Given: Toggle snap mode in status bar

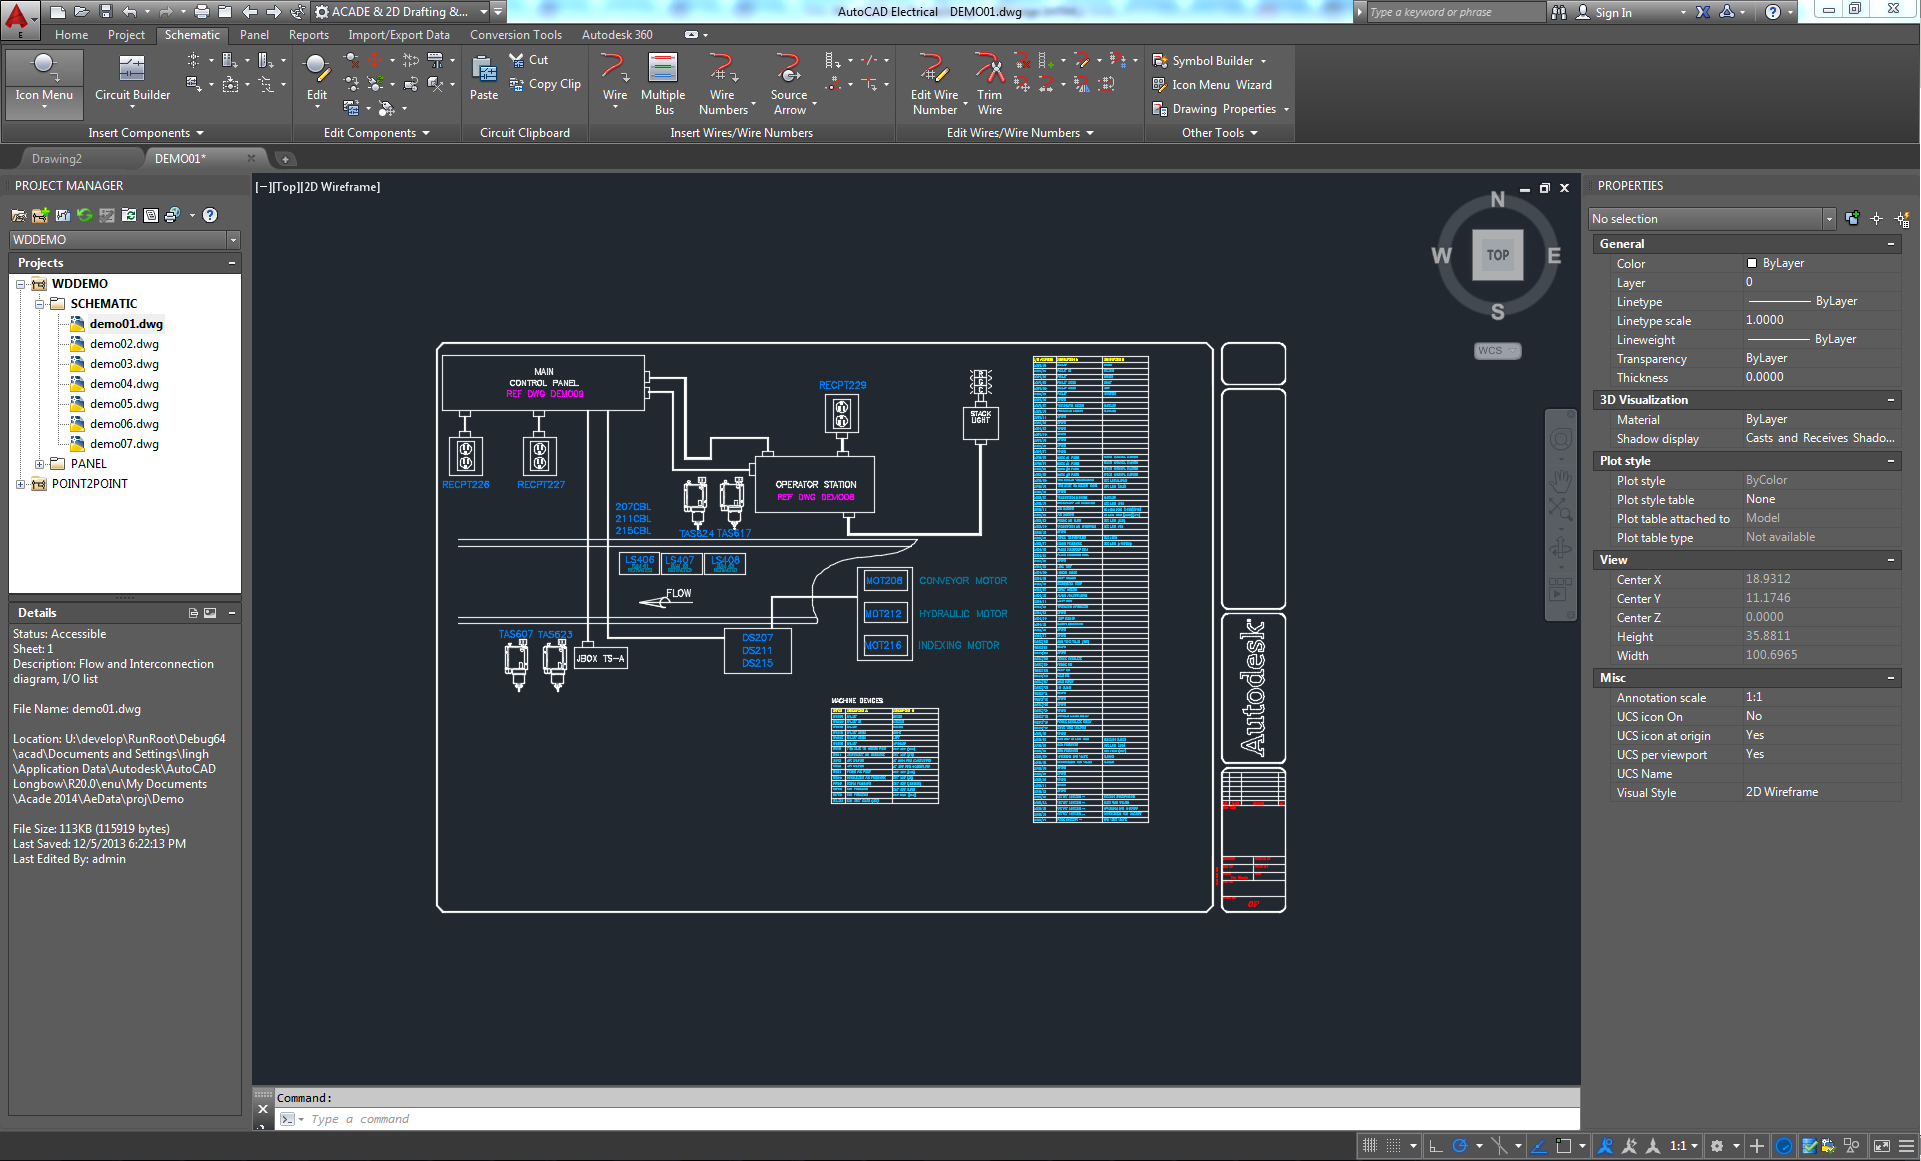Looking at the screenshot, I should [x=1393, y=1146].
